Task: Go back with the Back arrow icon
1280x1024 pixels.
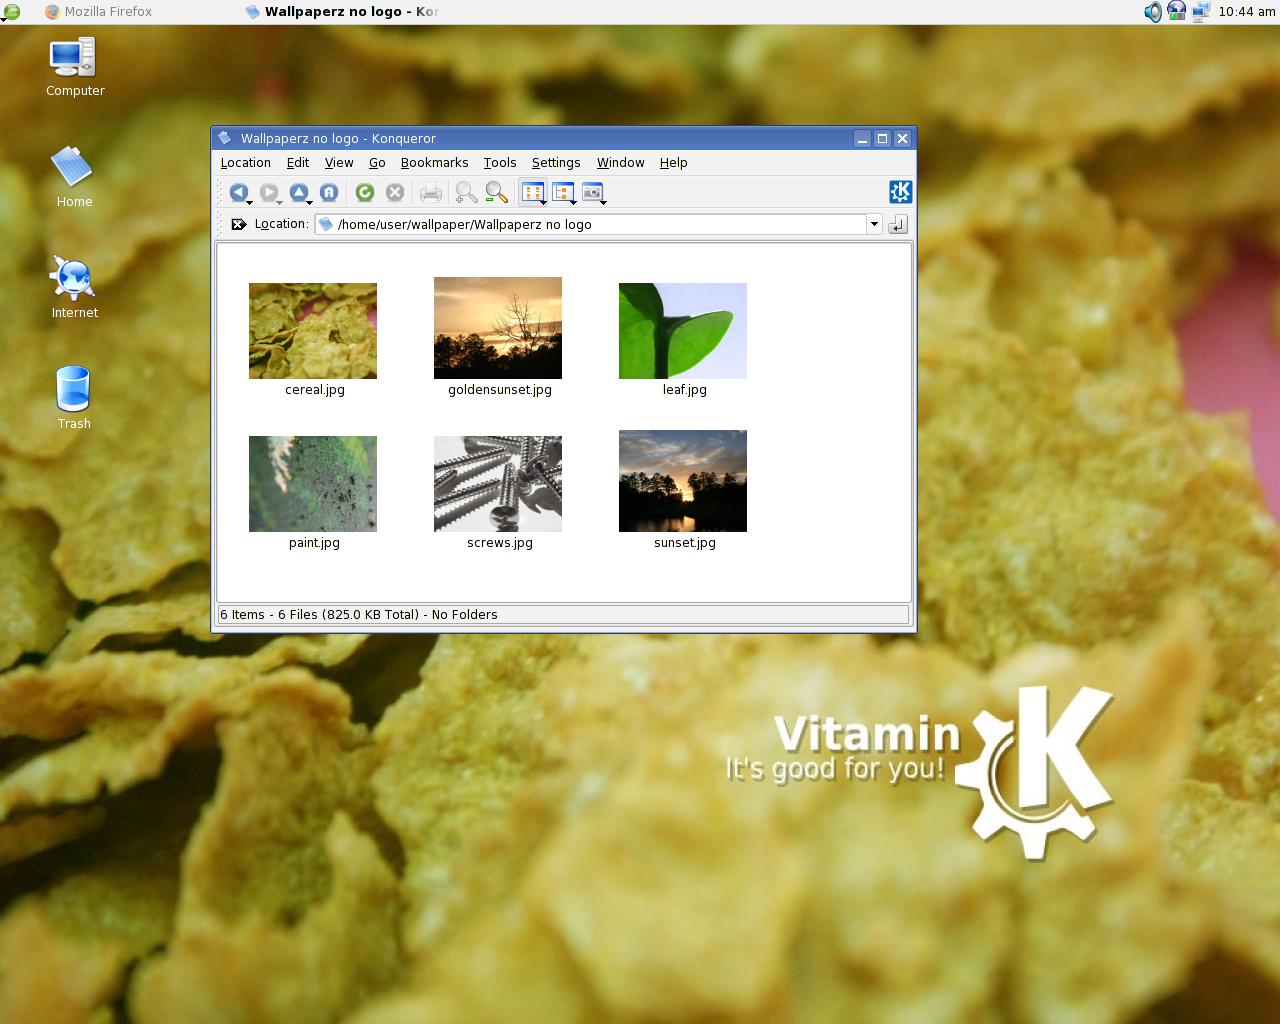Action: (238, 192)
